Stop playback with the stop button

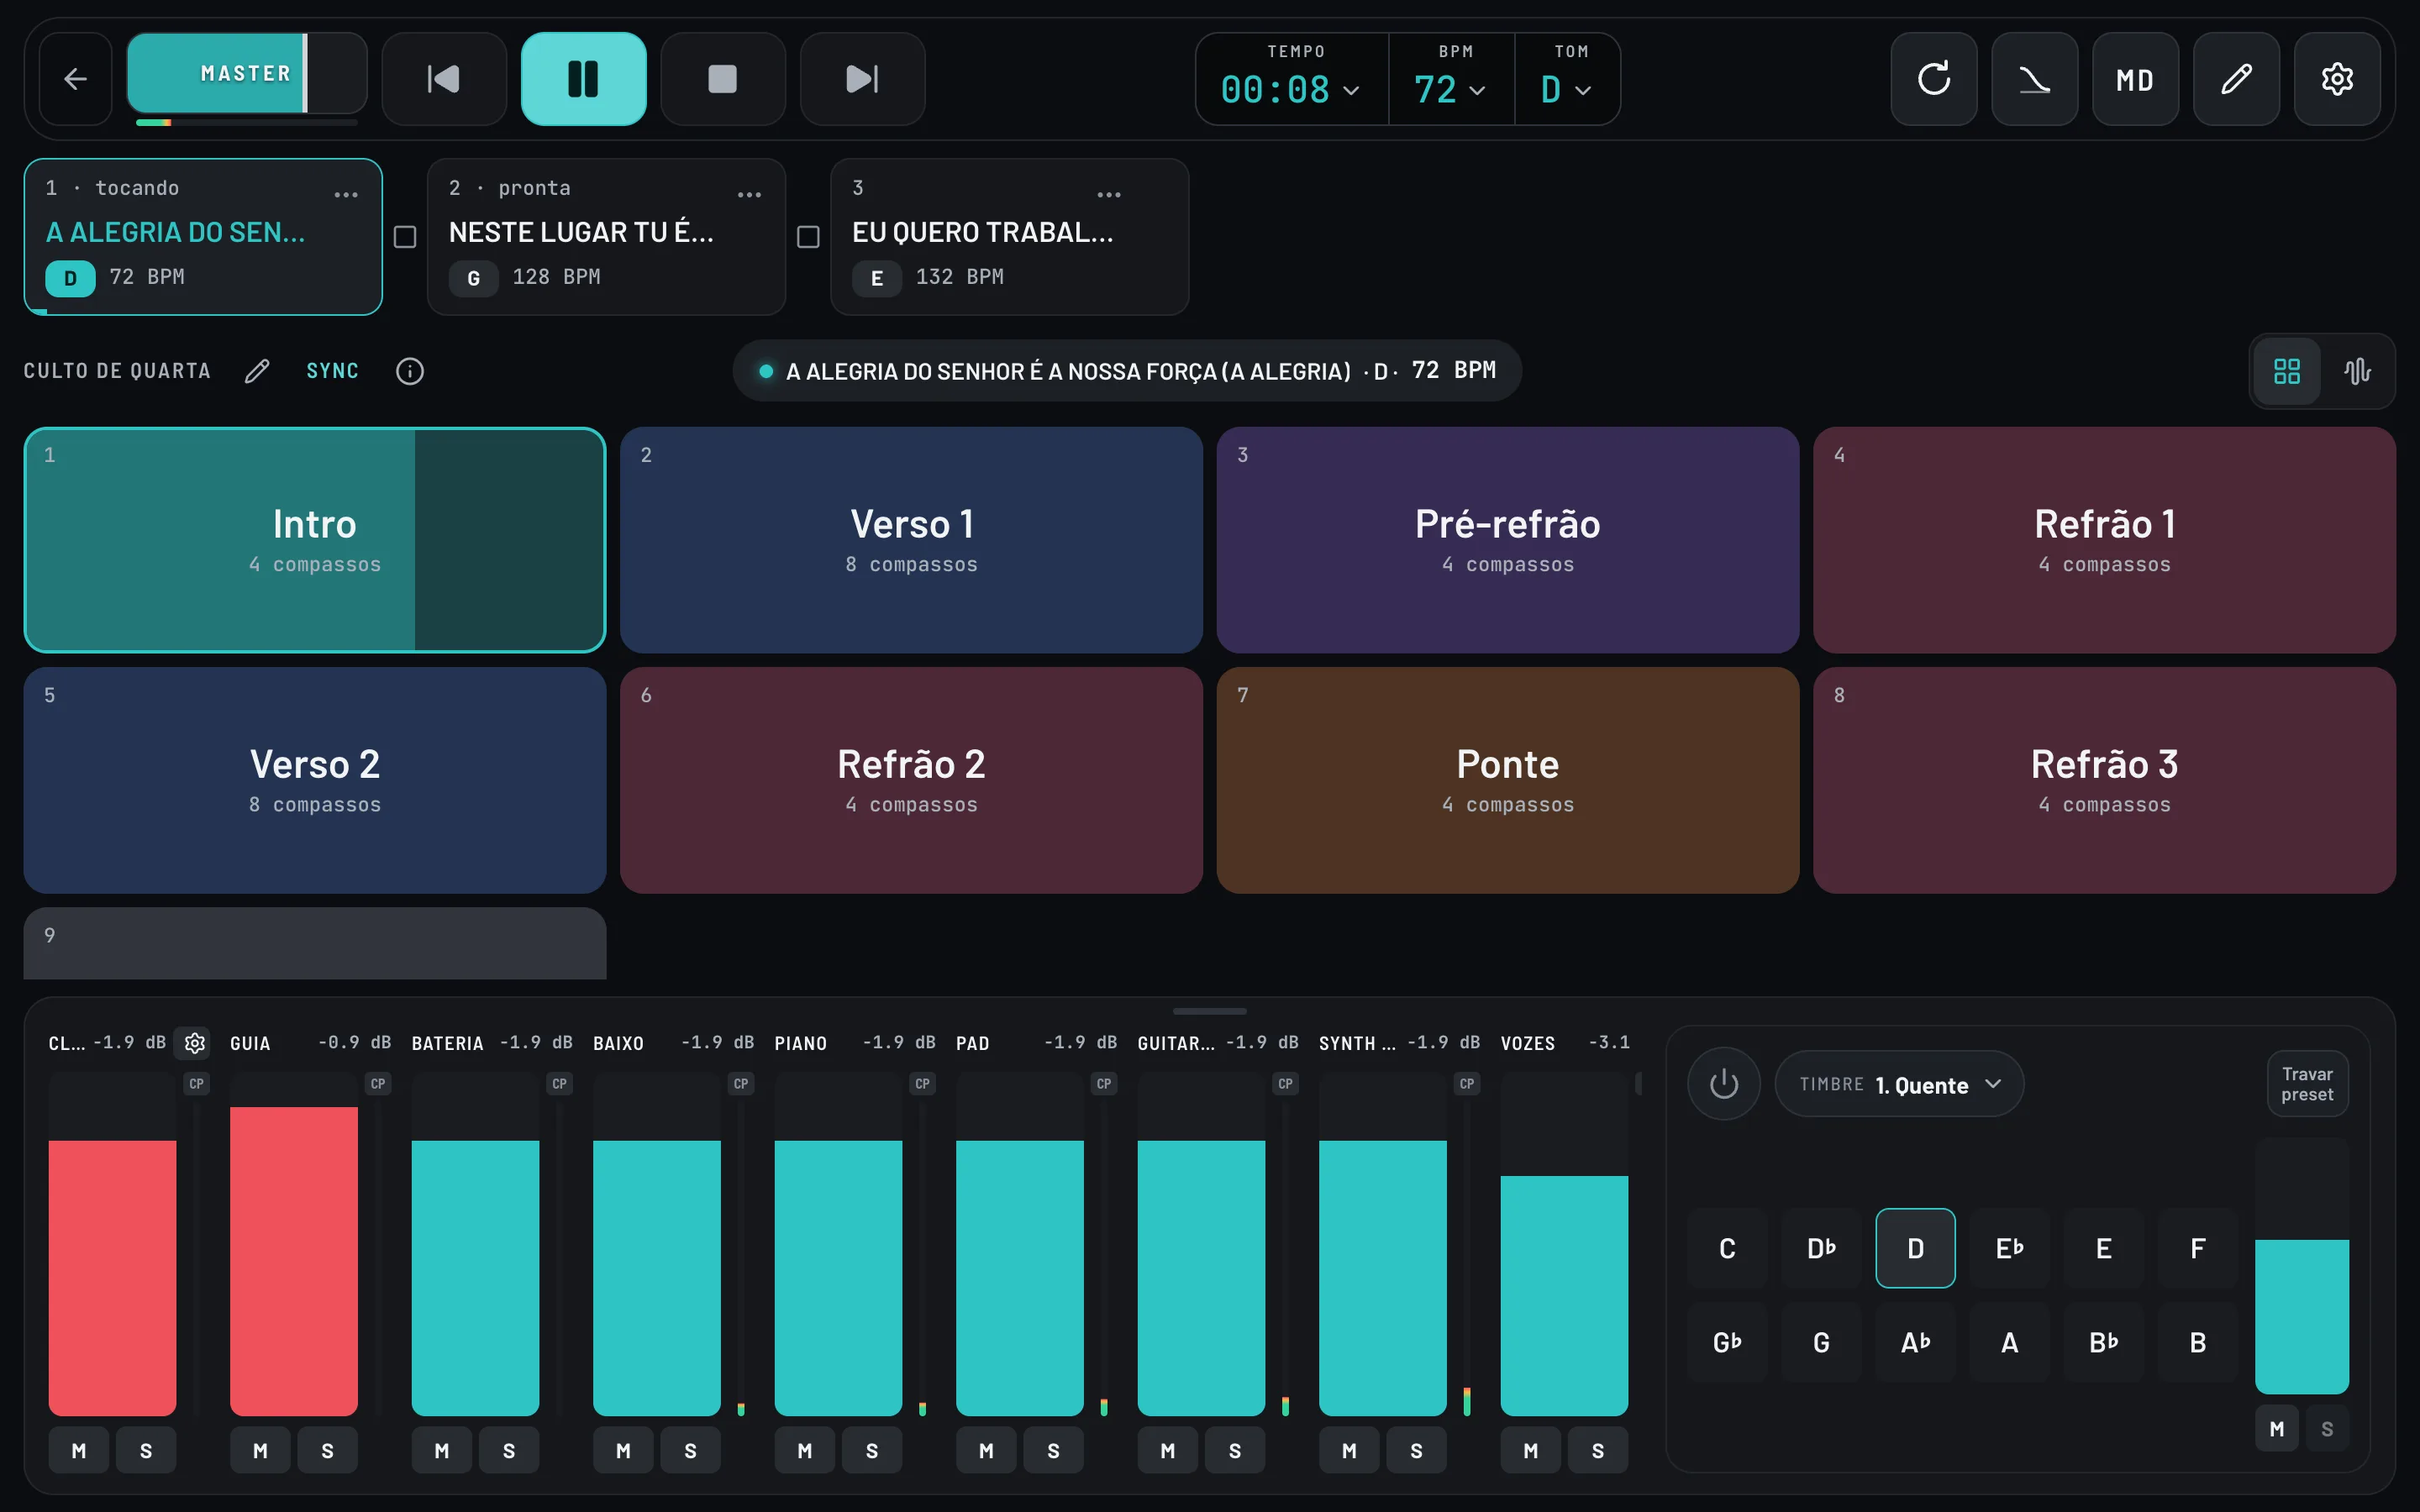coord(723,79)
